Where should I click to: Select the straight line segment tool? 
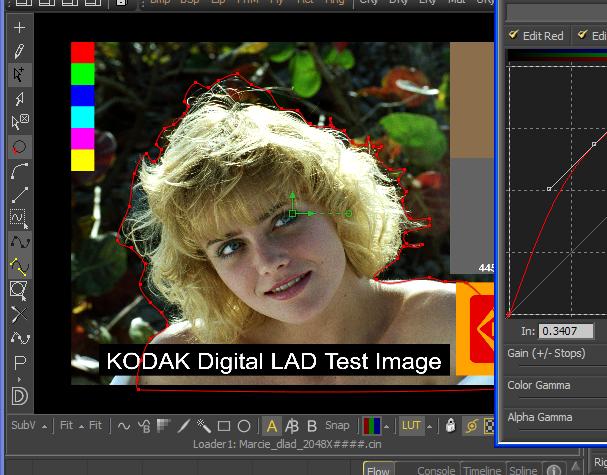[x=19, y=195]
